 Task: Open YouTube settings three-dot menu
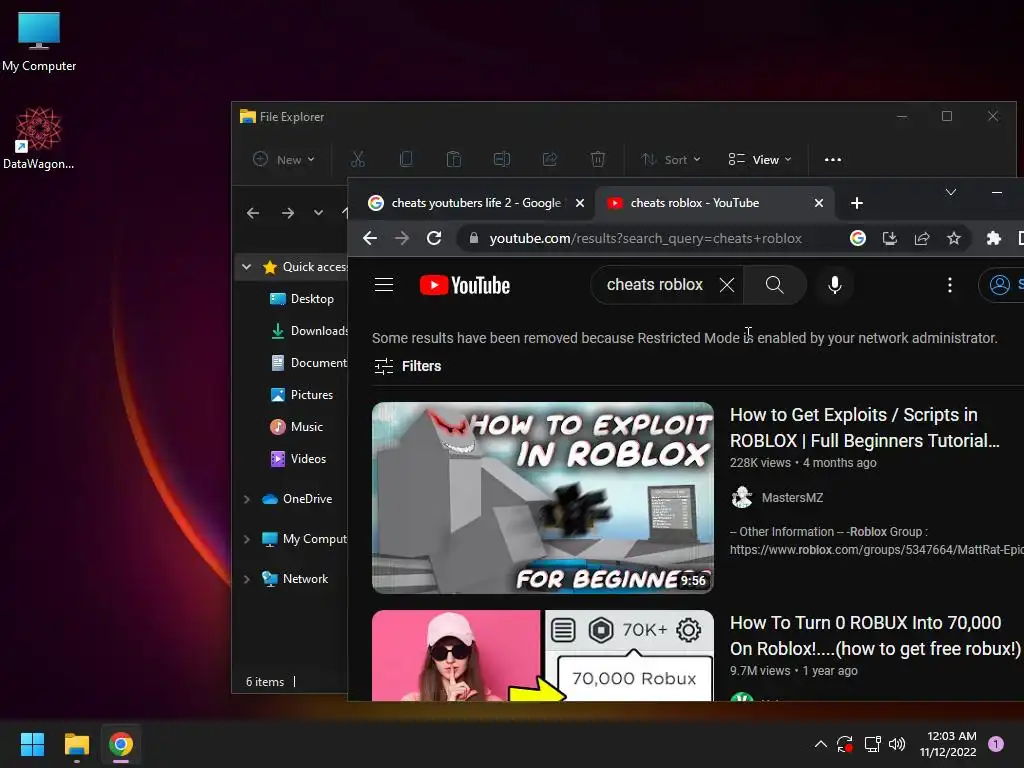point(950,285)
